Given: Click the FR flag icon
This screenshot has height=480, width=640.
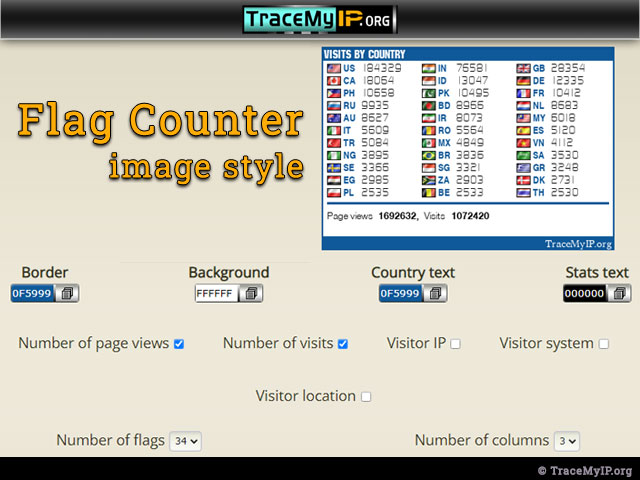Looking at the screenshot, I should [x=523, y=93].
